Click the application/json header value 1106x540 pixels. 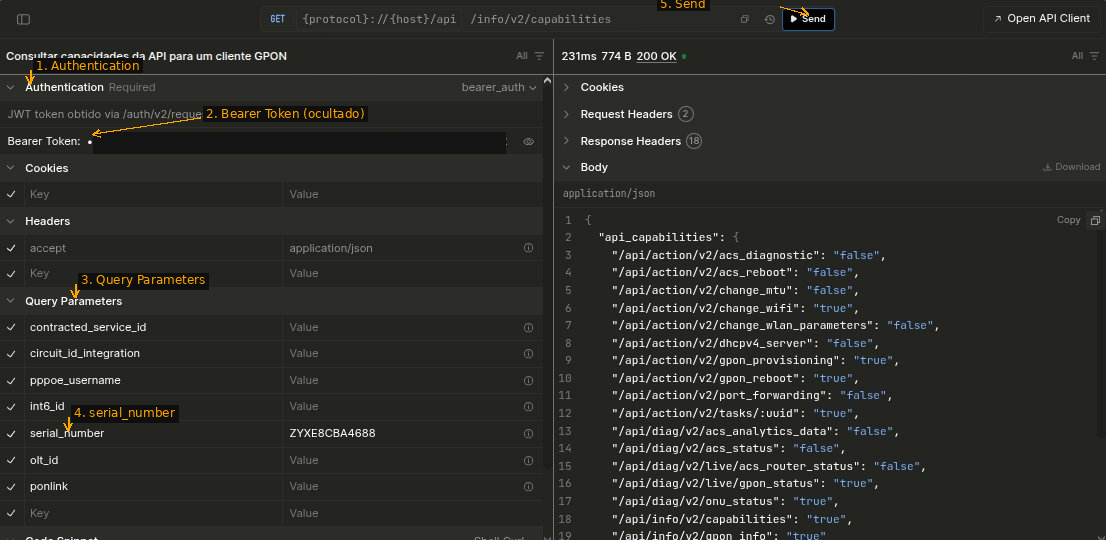(331, 248)
